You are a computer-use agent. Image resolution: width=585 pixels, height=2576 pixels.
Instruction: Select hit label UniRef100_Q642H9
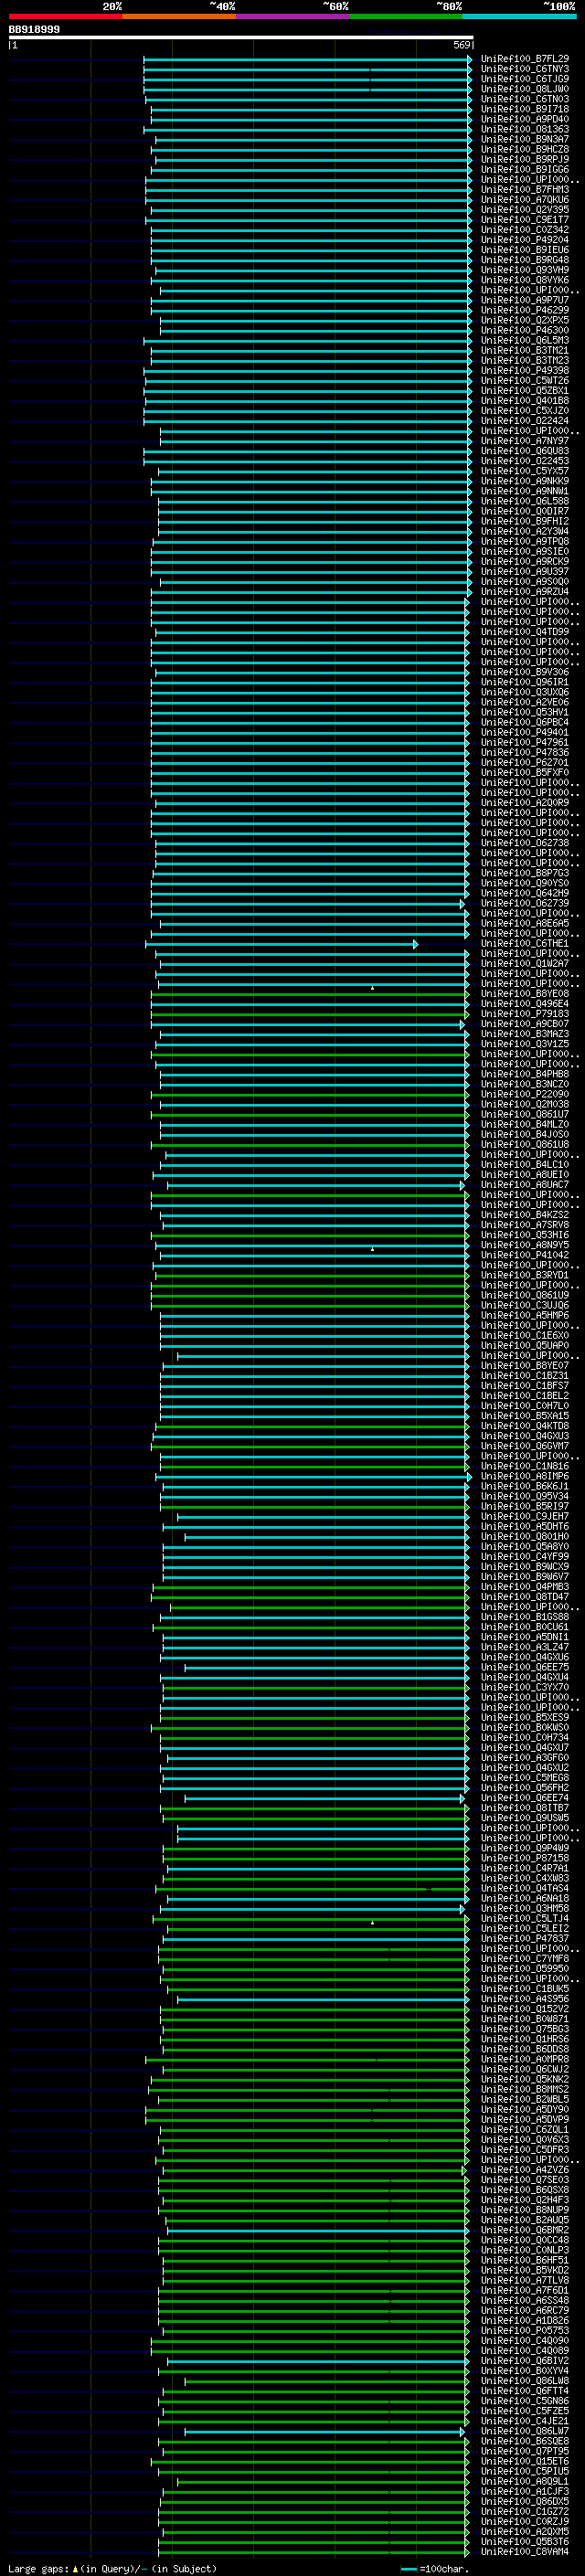click(x=525, y=893)
